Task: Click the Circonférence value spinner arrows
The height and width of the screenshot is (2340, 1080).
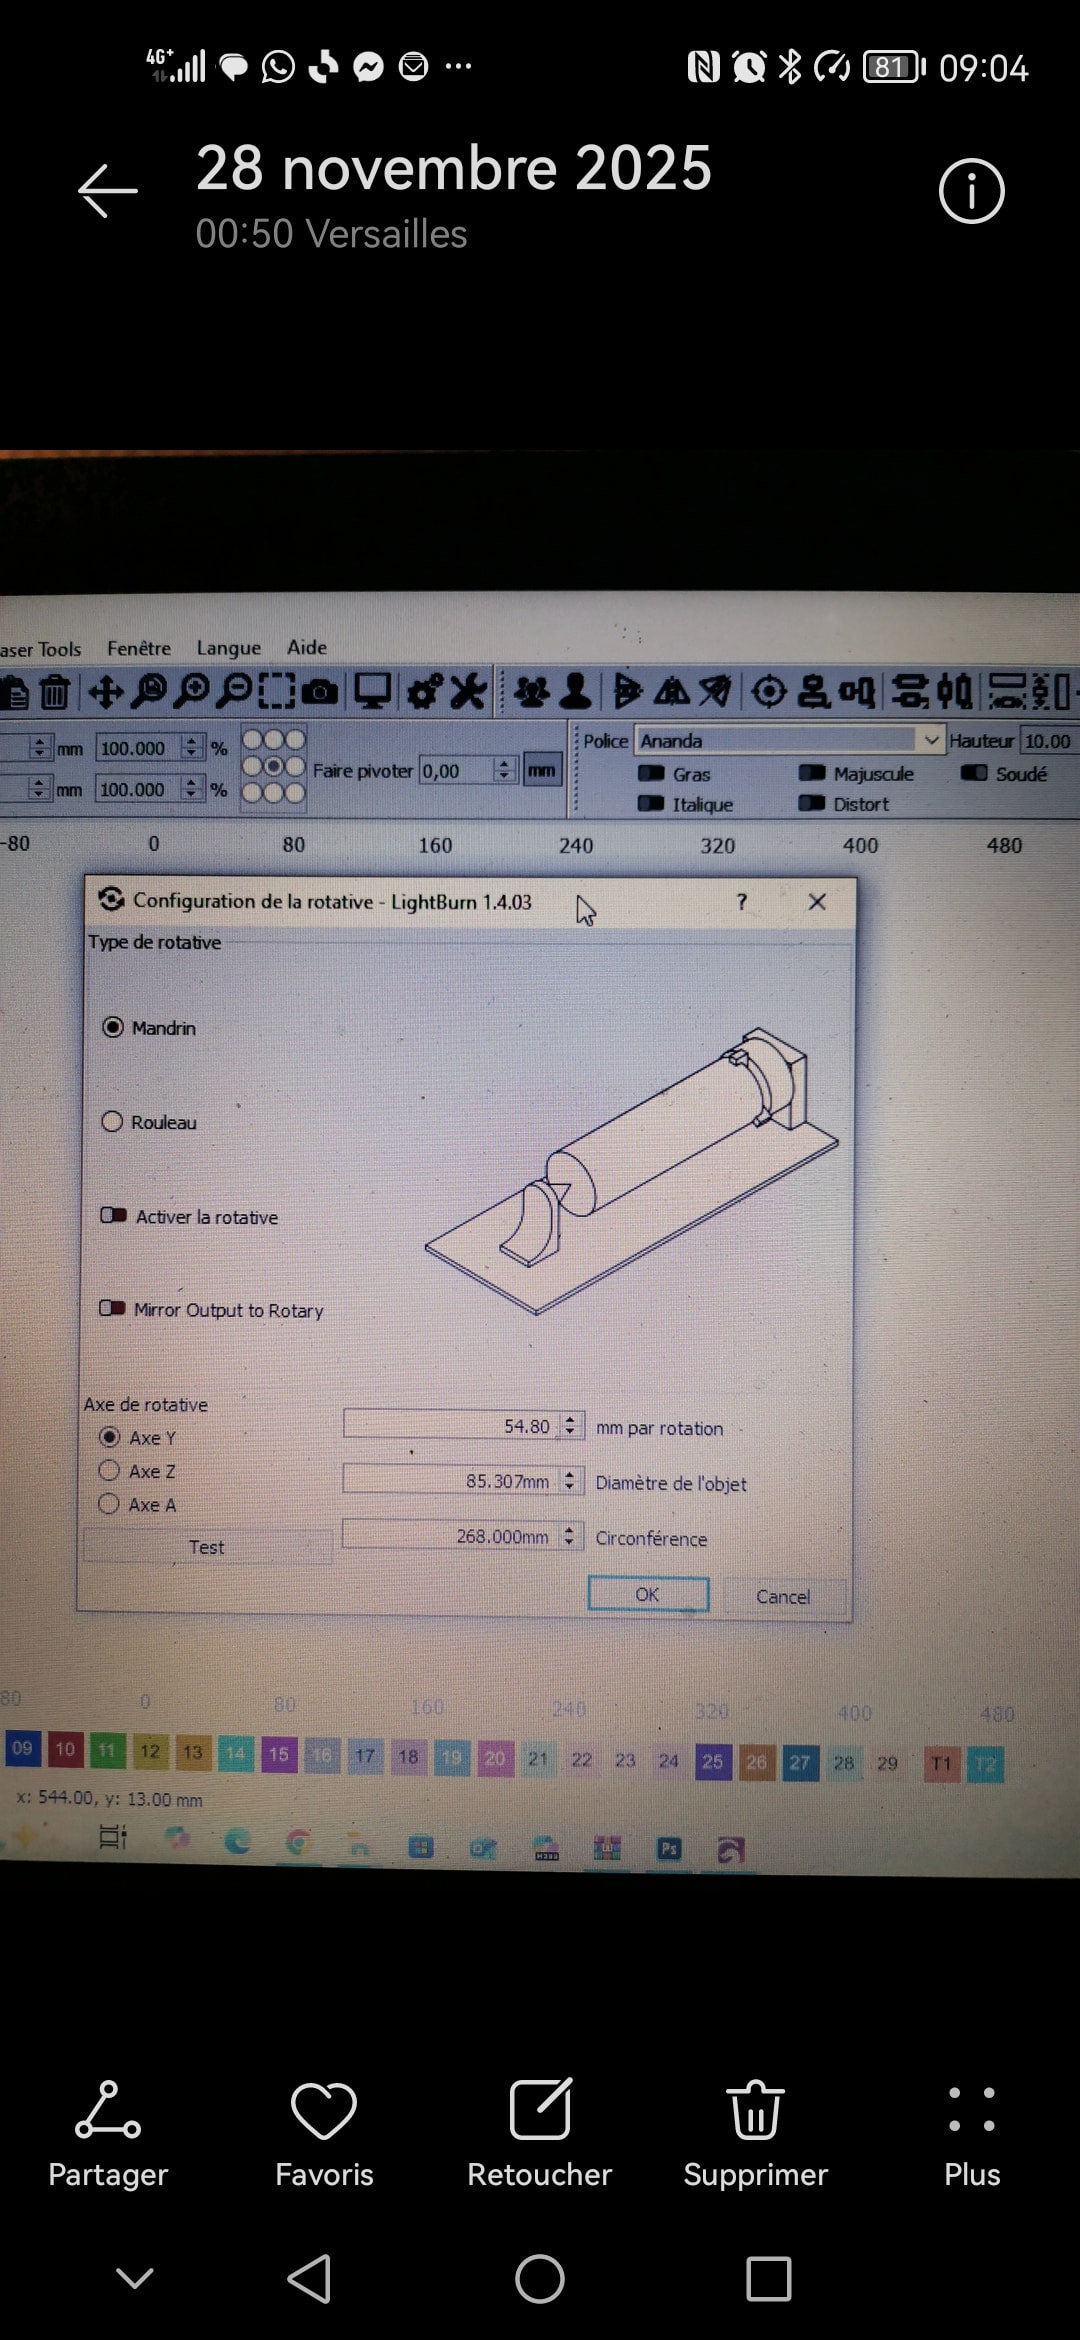Action: point(569,1536)
